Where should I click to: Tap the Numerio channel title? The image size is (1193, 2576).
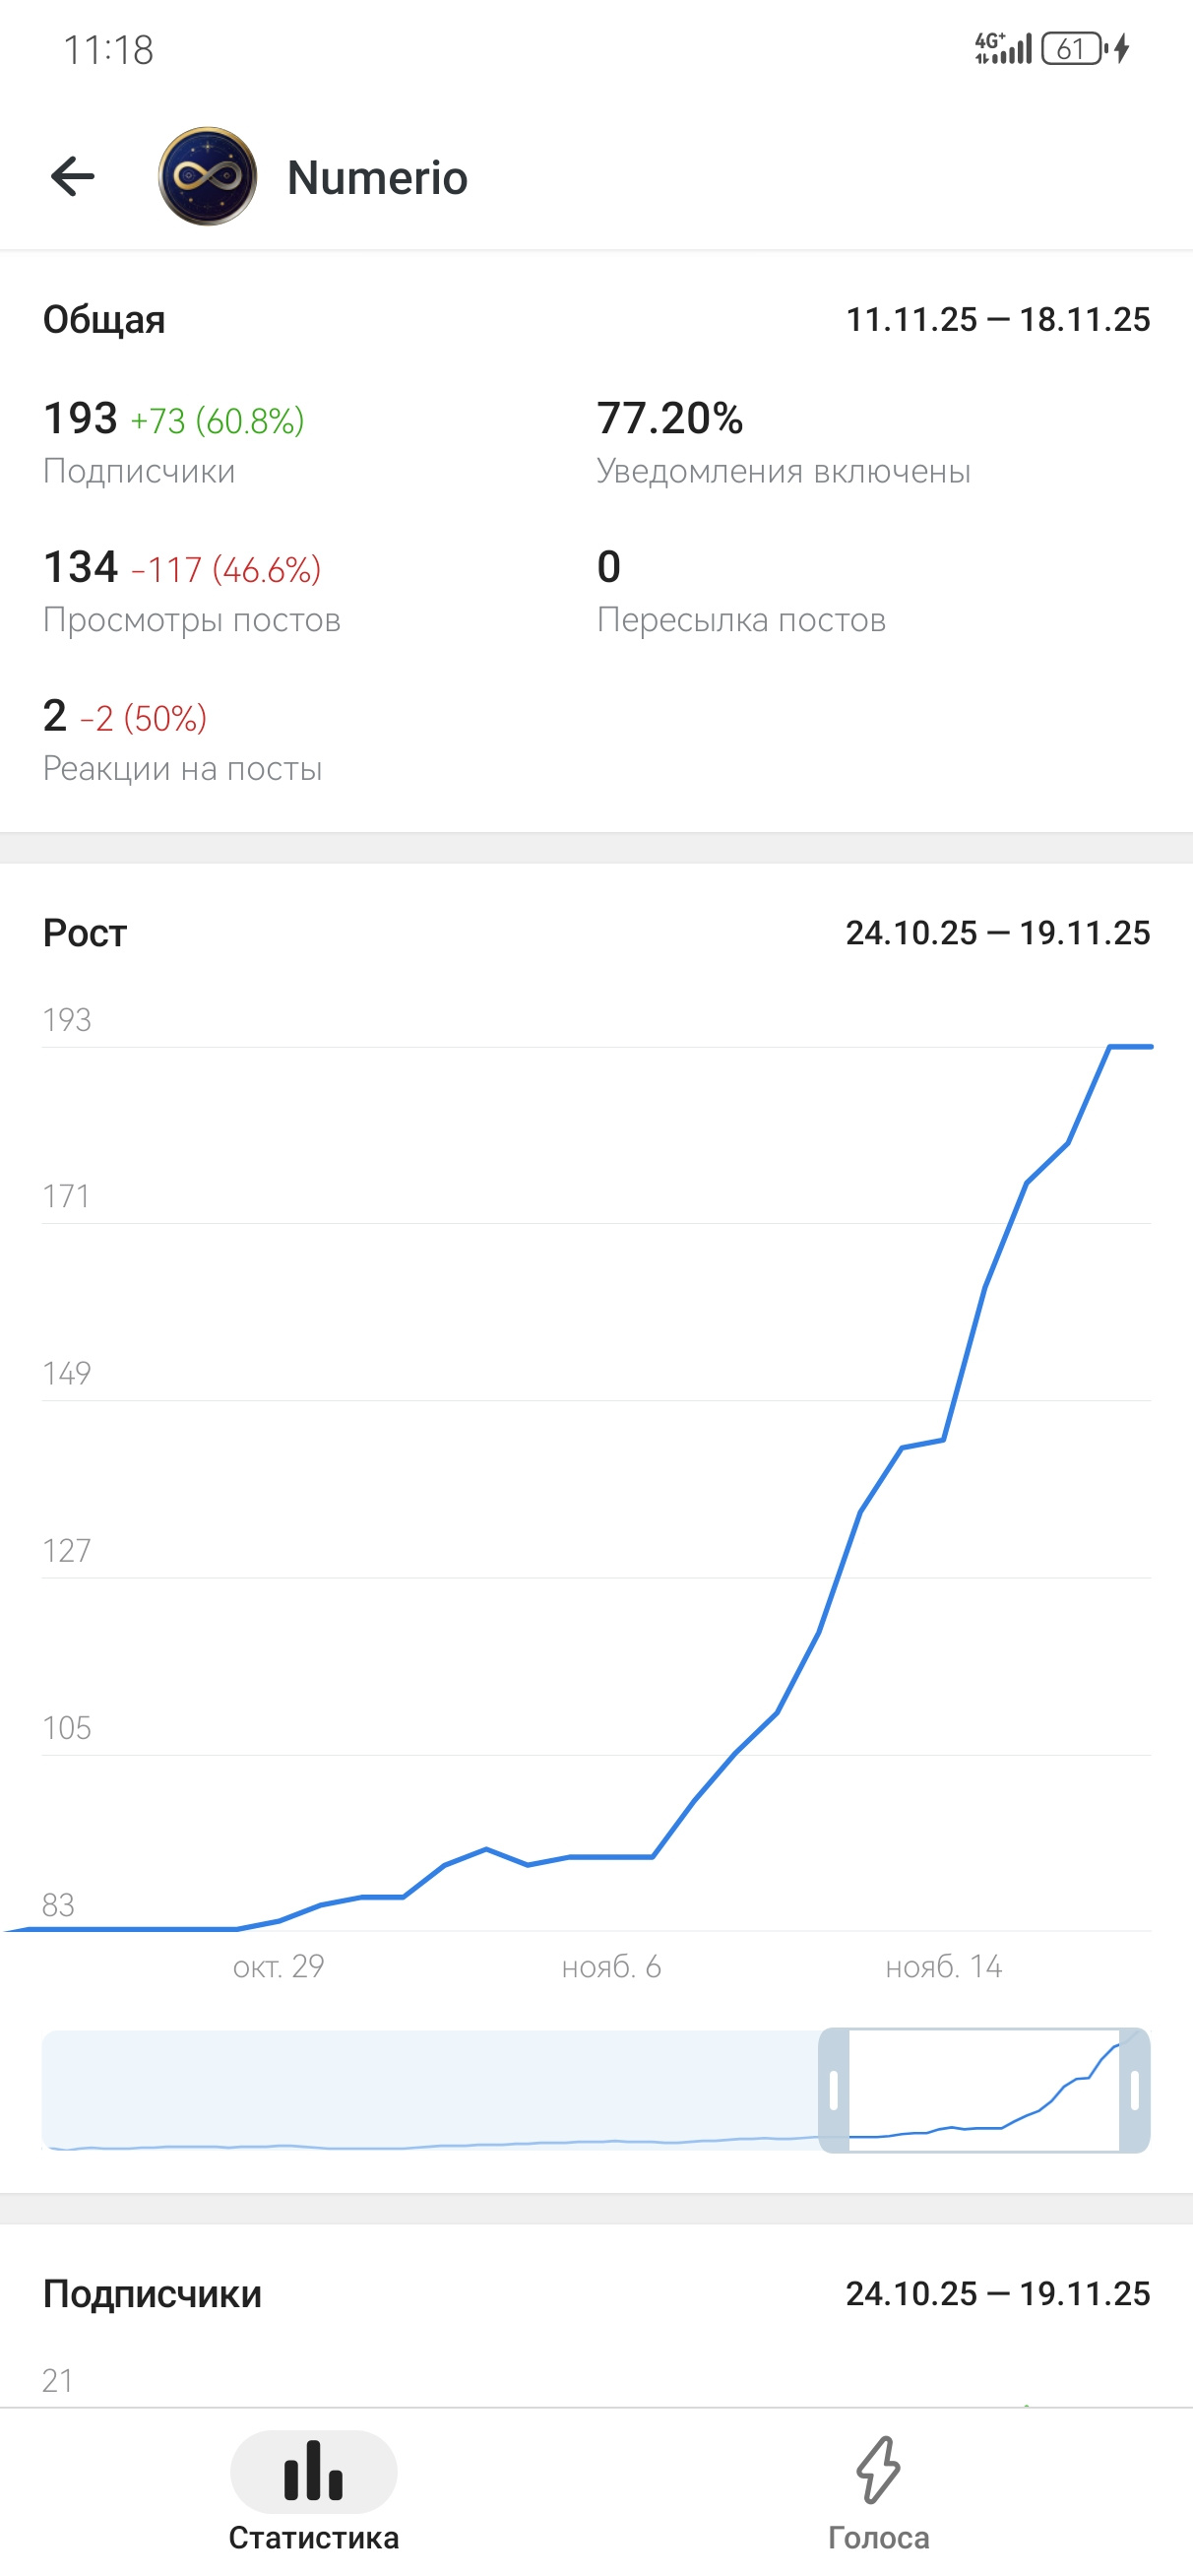tap(377, 178)
